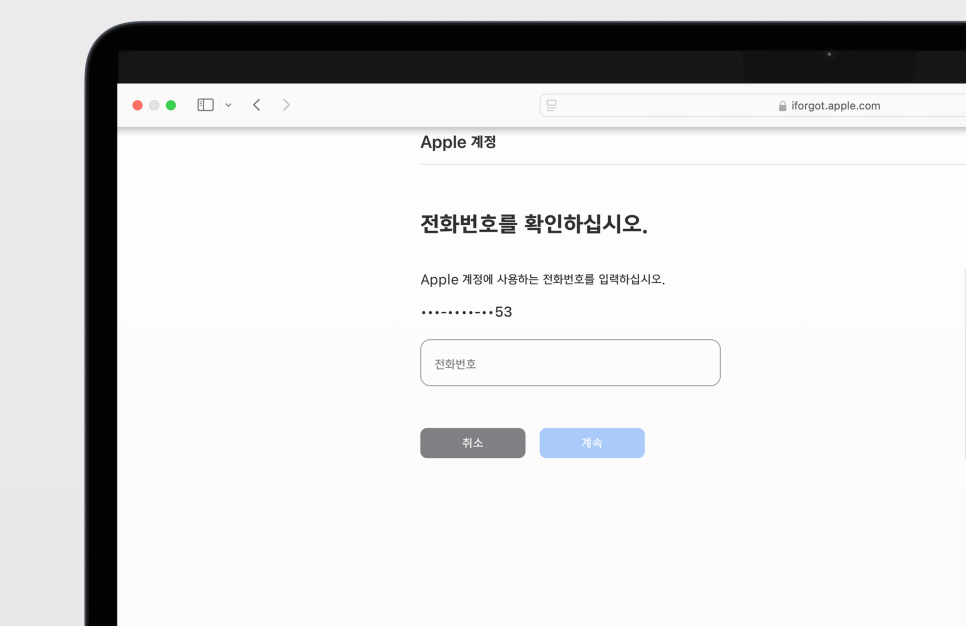
Task: Focus the 전화번호 input field
Action: pos(570,362)
